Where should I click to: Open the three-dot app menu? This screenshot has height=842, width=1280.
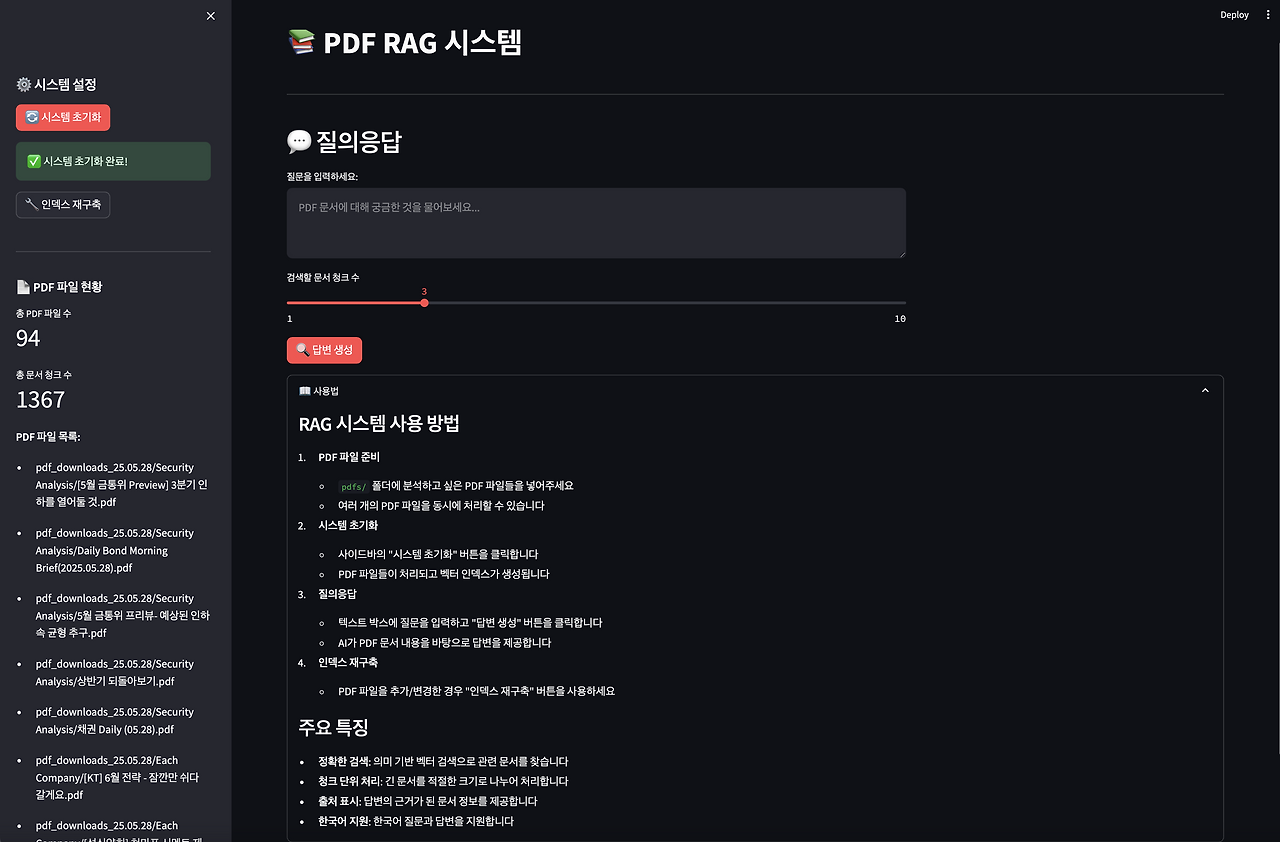point(1268,14)
